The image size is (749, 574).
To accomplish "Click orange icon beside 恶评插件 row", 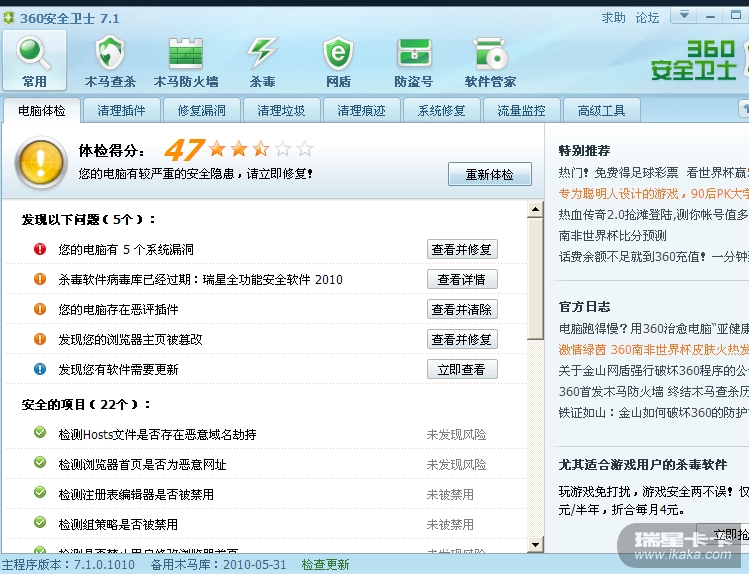I will 40,309.
